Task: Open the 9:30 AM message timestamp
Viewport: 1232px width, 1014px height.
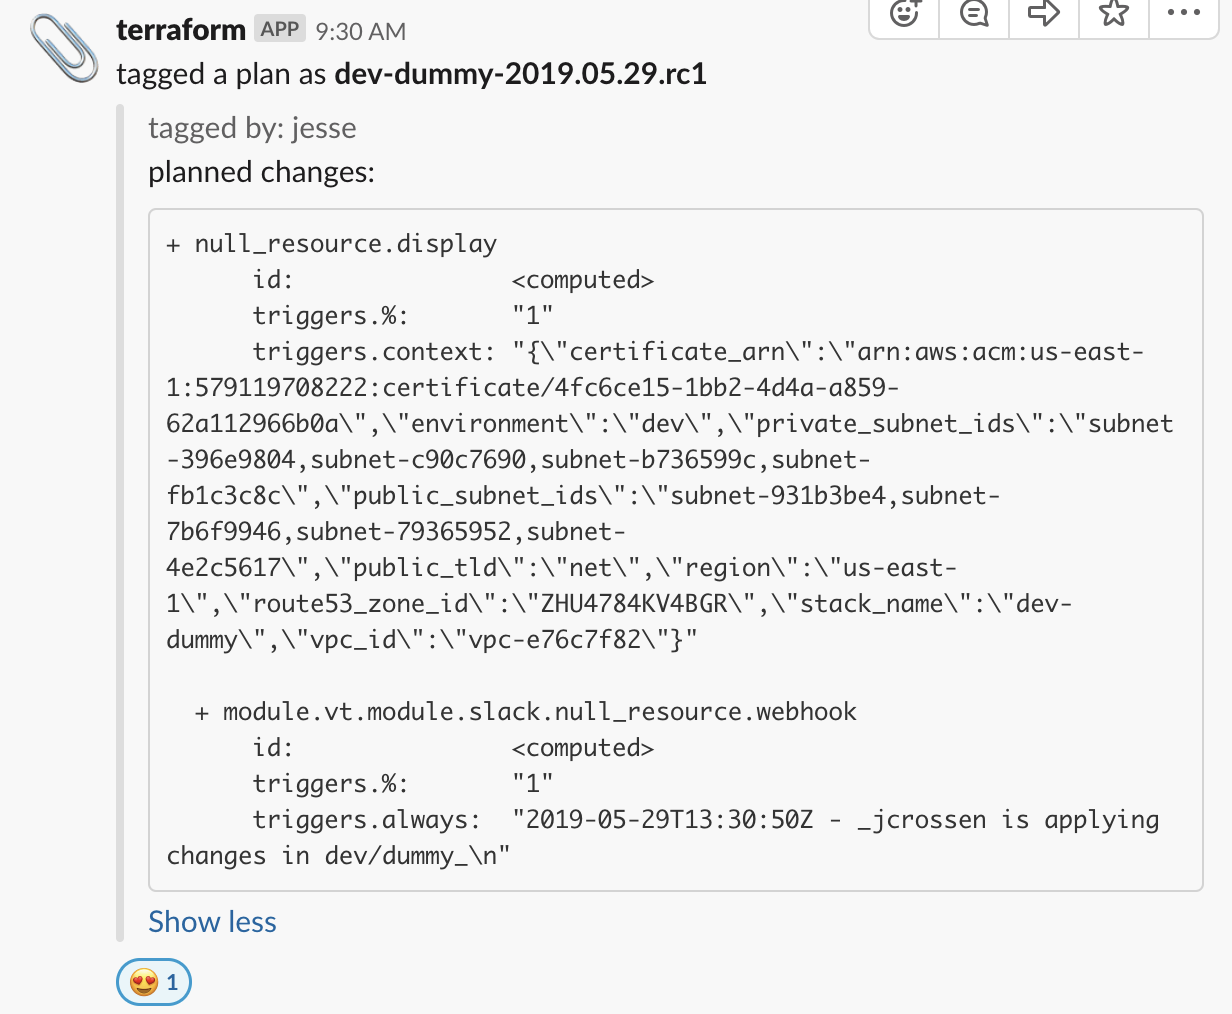Action: 361,31
